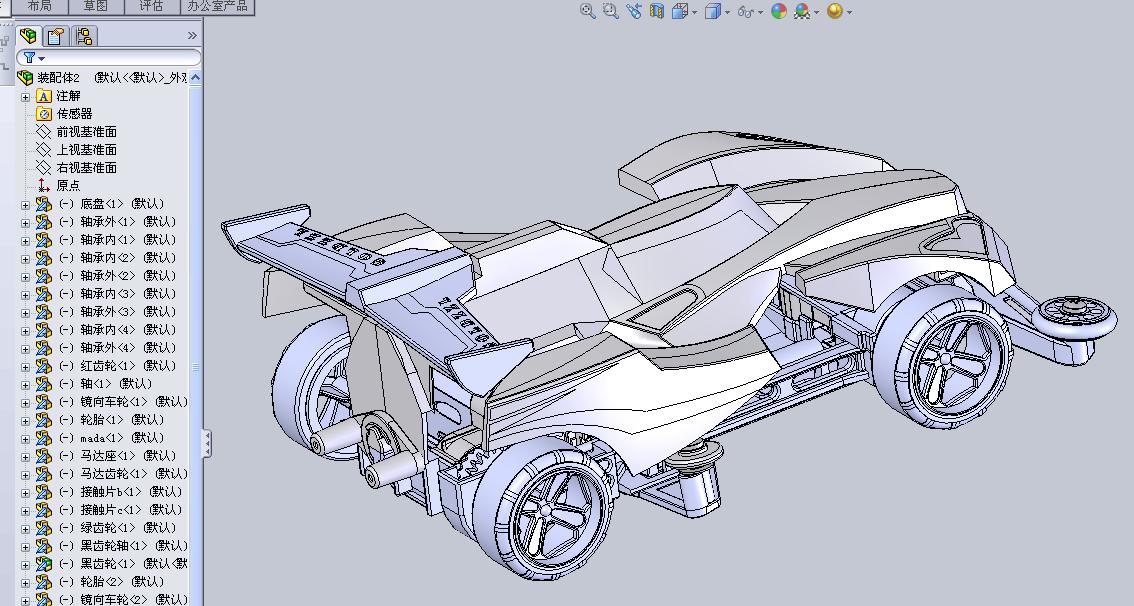This screenshot has height=606, width=1134.
Task: Open dropdown arrow beside Apply Scene
Action: point(817,12)
